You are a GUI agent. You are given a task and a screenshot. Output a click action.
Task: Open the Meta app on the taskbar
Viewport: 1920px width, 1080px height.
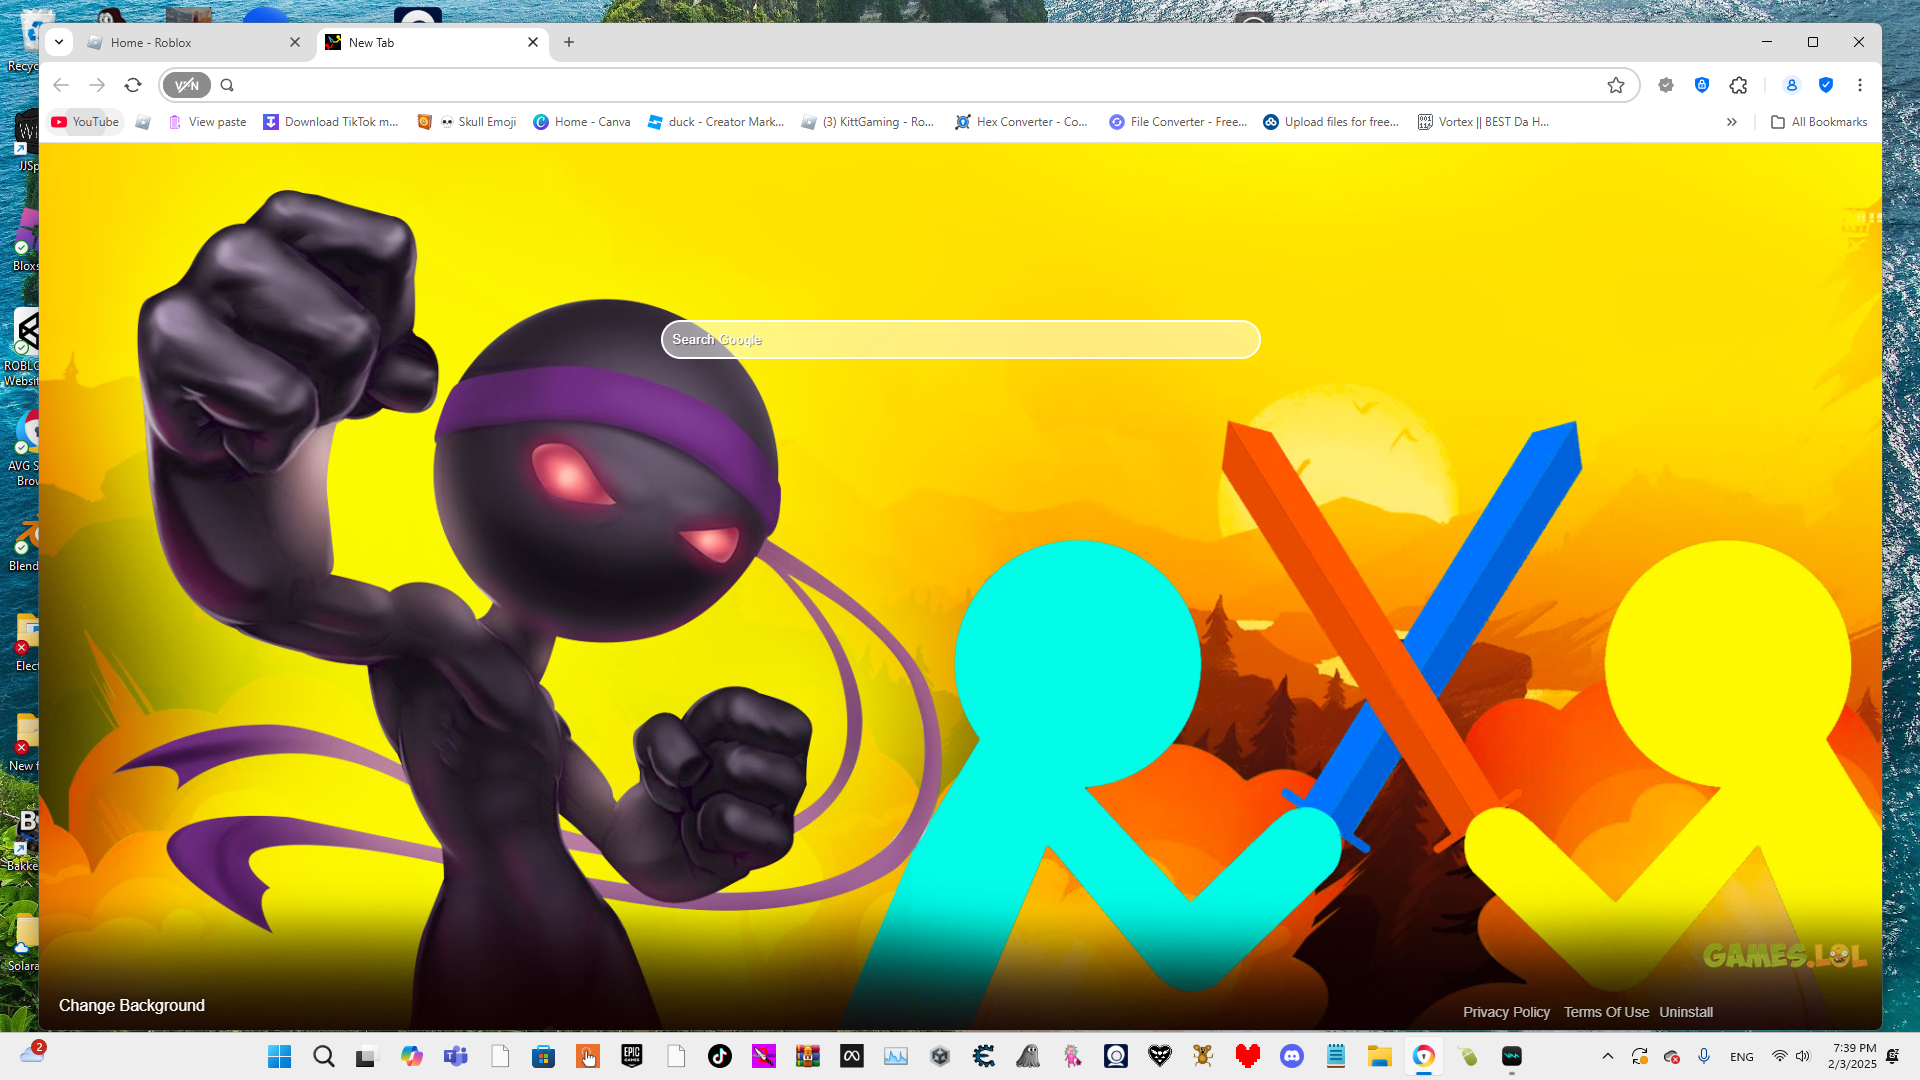pos(852,1056)
